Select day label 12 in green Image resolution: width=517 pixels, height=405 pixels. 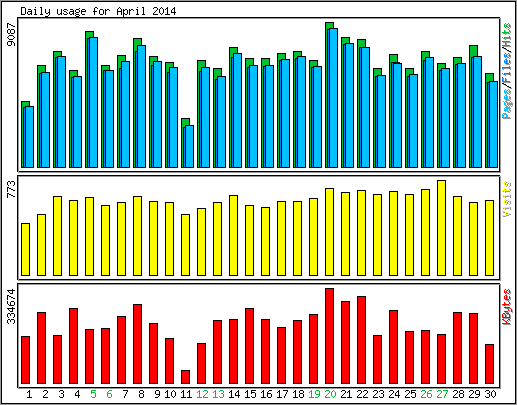coord(202,394)
